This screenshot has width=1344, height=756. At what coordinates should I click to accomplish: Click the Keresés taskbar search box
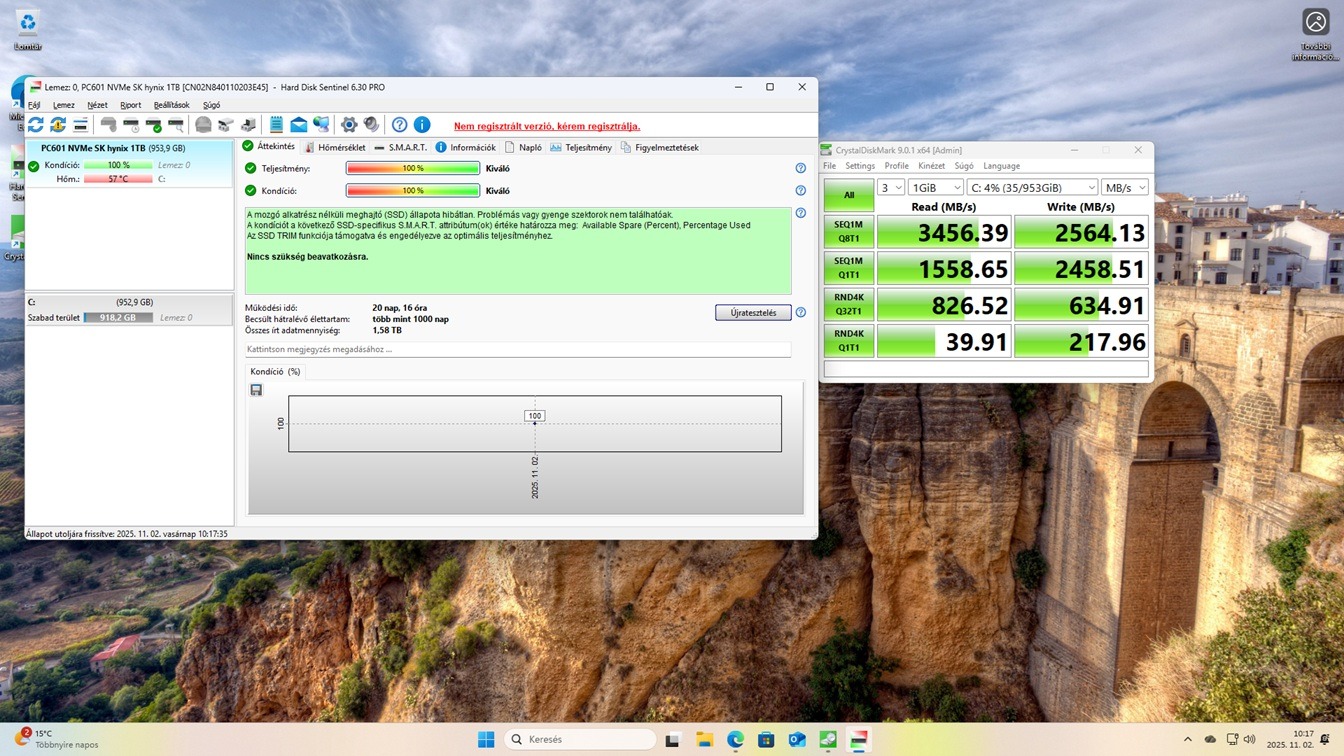click(580, 740)
